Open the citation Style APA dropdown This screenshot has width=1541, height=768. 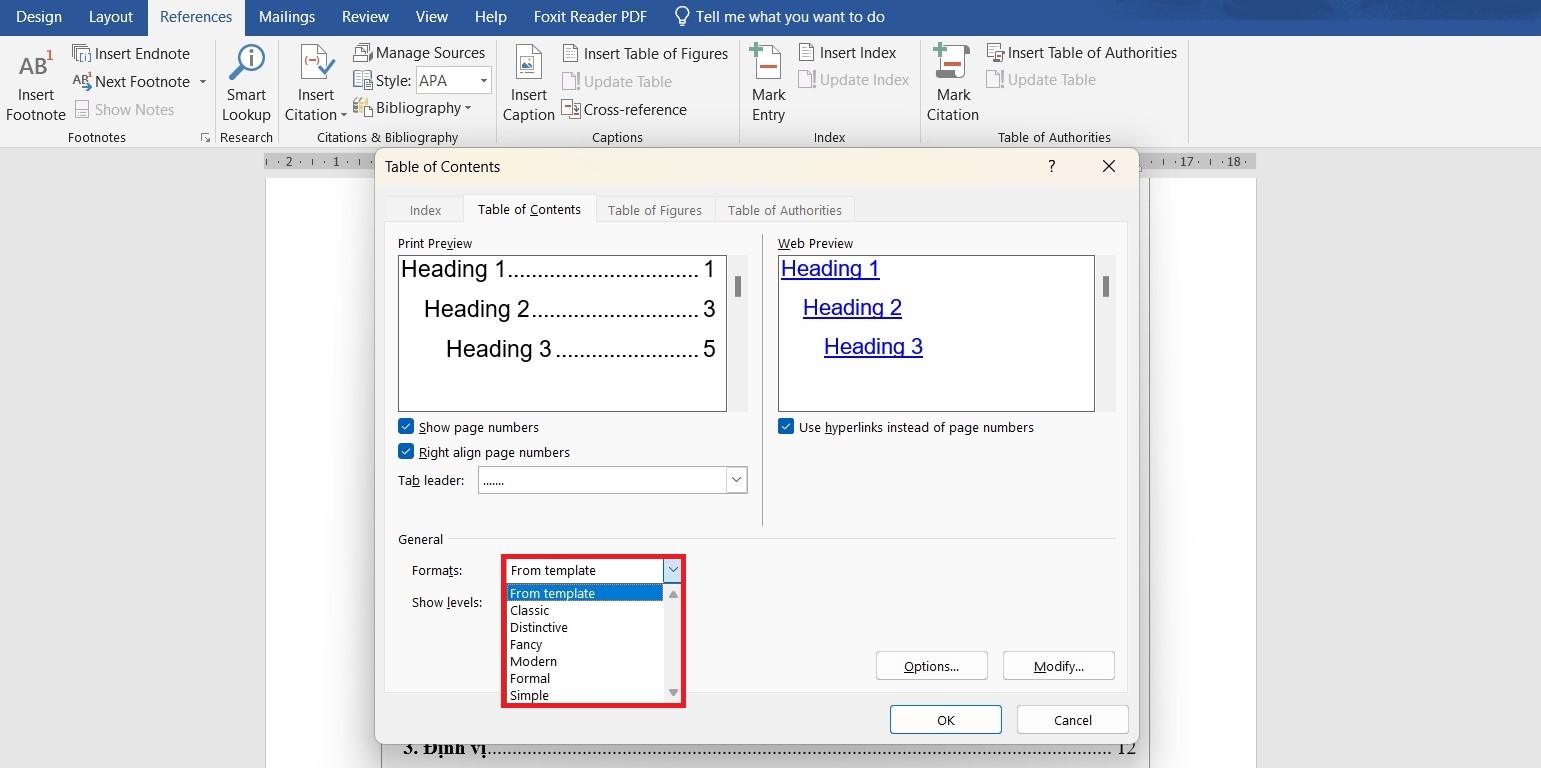pyautogui.click(x=484, y=81)
